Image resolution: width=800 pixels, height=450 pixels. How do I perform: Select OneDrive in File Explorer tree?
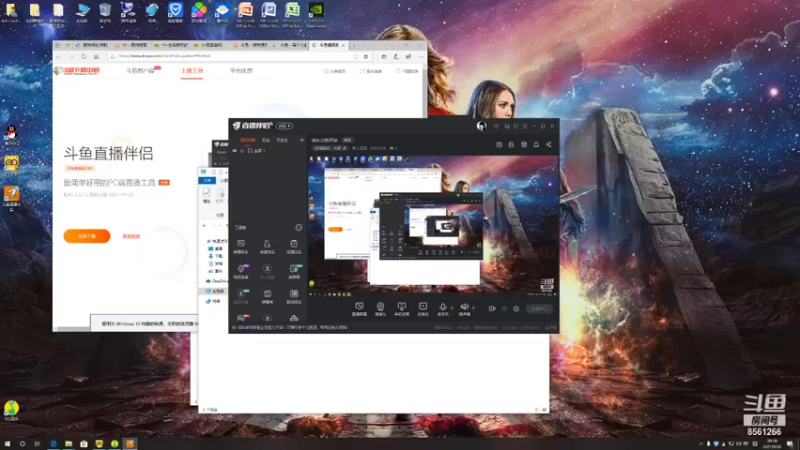pos(217,281)
